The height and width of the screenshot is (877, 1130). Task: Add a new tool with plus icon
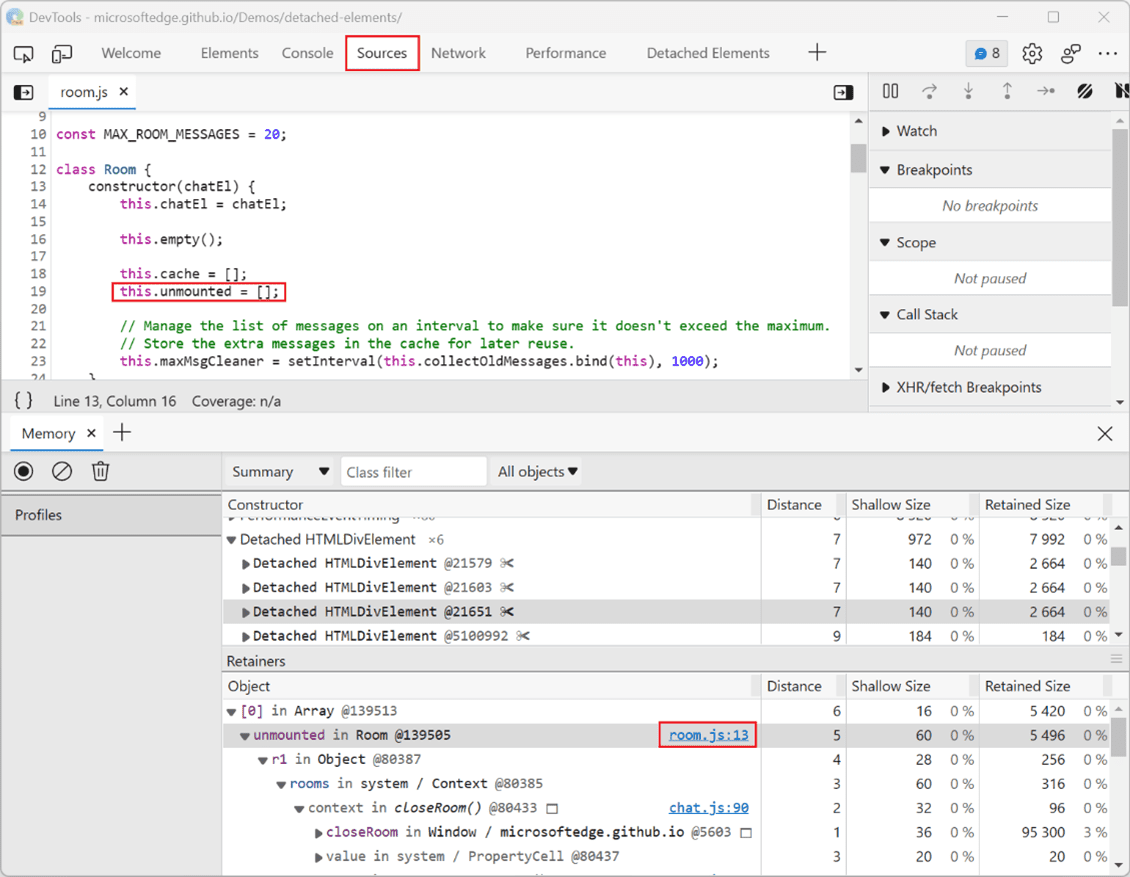(817, 53)
